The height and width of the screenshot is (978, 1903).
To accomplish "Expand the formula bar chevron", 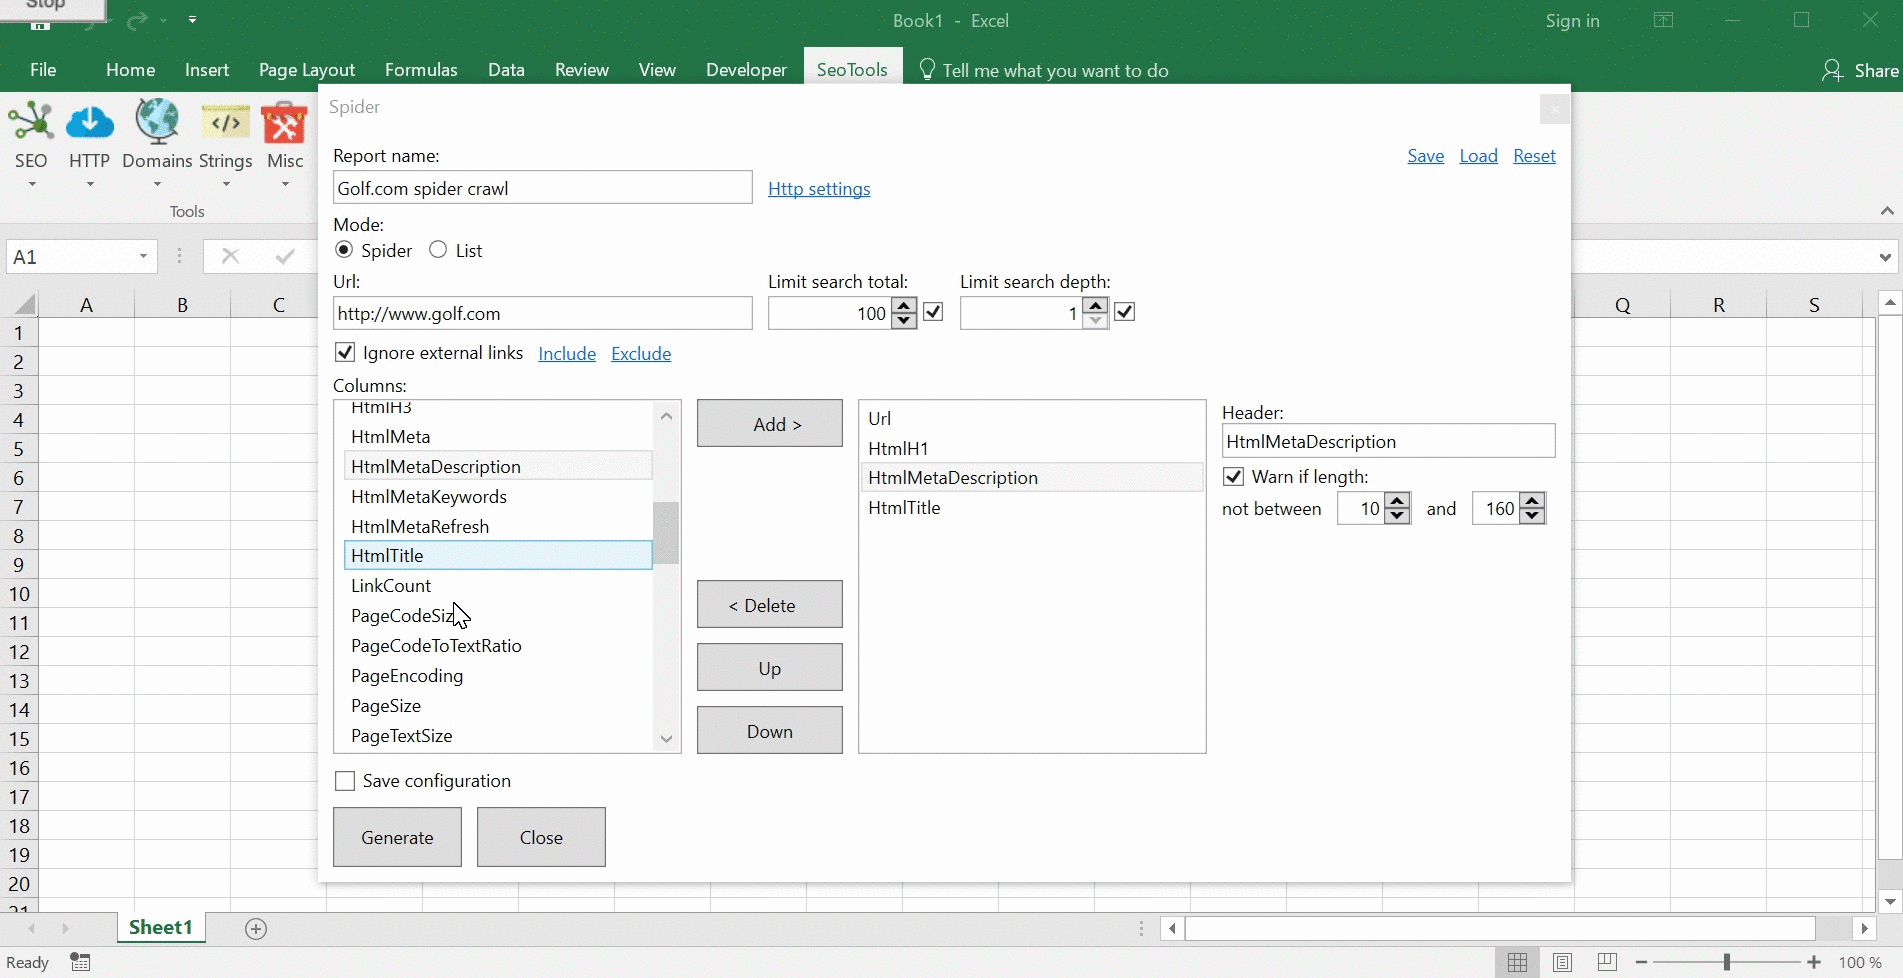I will (x=1885, y=257).
